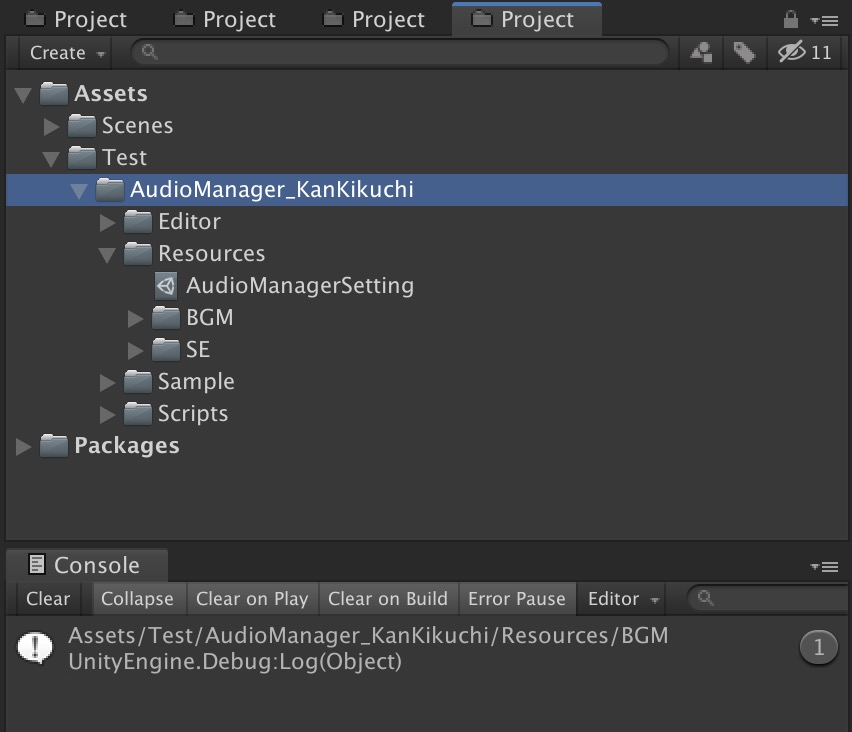Collapse the Resources folder arrow

[108, 255]
